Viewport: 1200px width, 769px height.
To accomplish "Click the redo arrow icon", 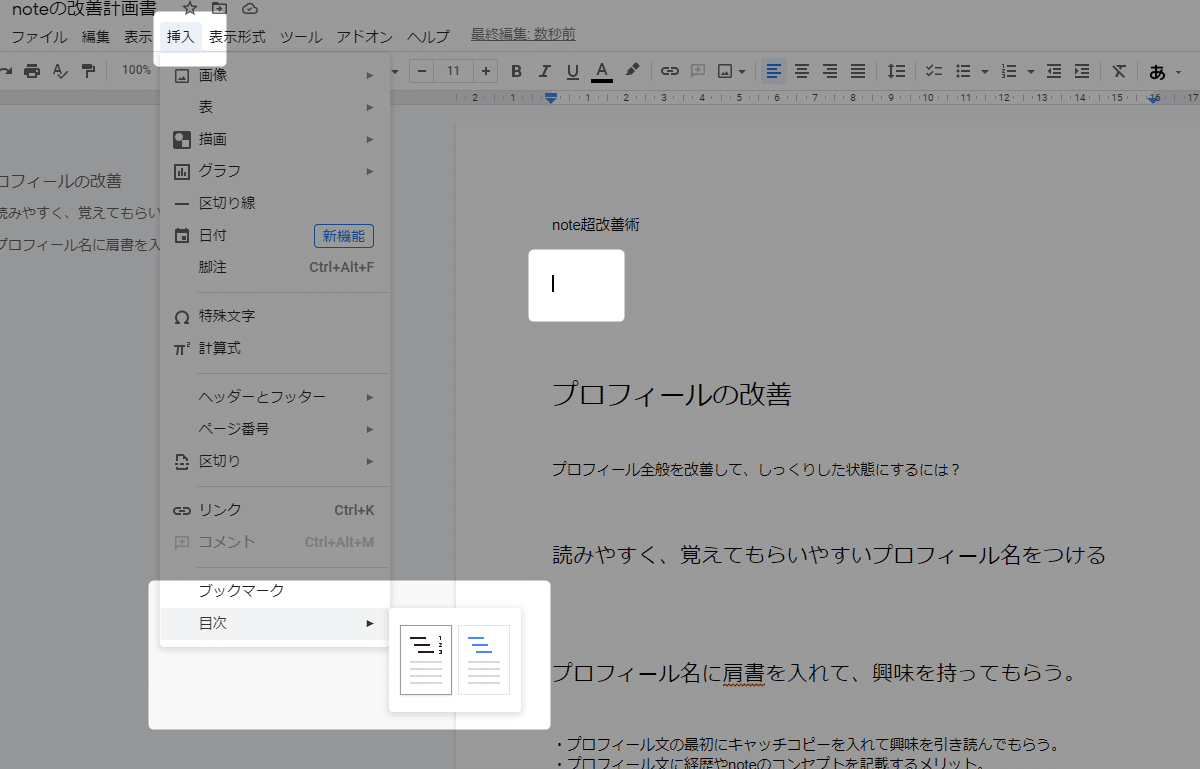I will pos(5,71).
